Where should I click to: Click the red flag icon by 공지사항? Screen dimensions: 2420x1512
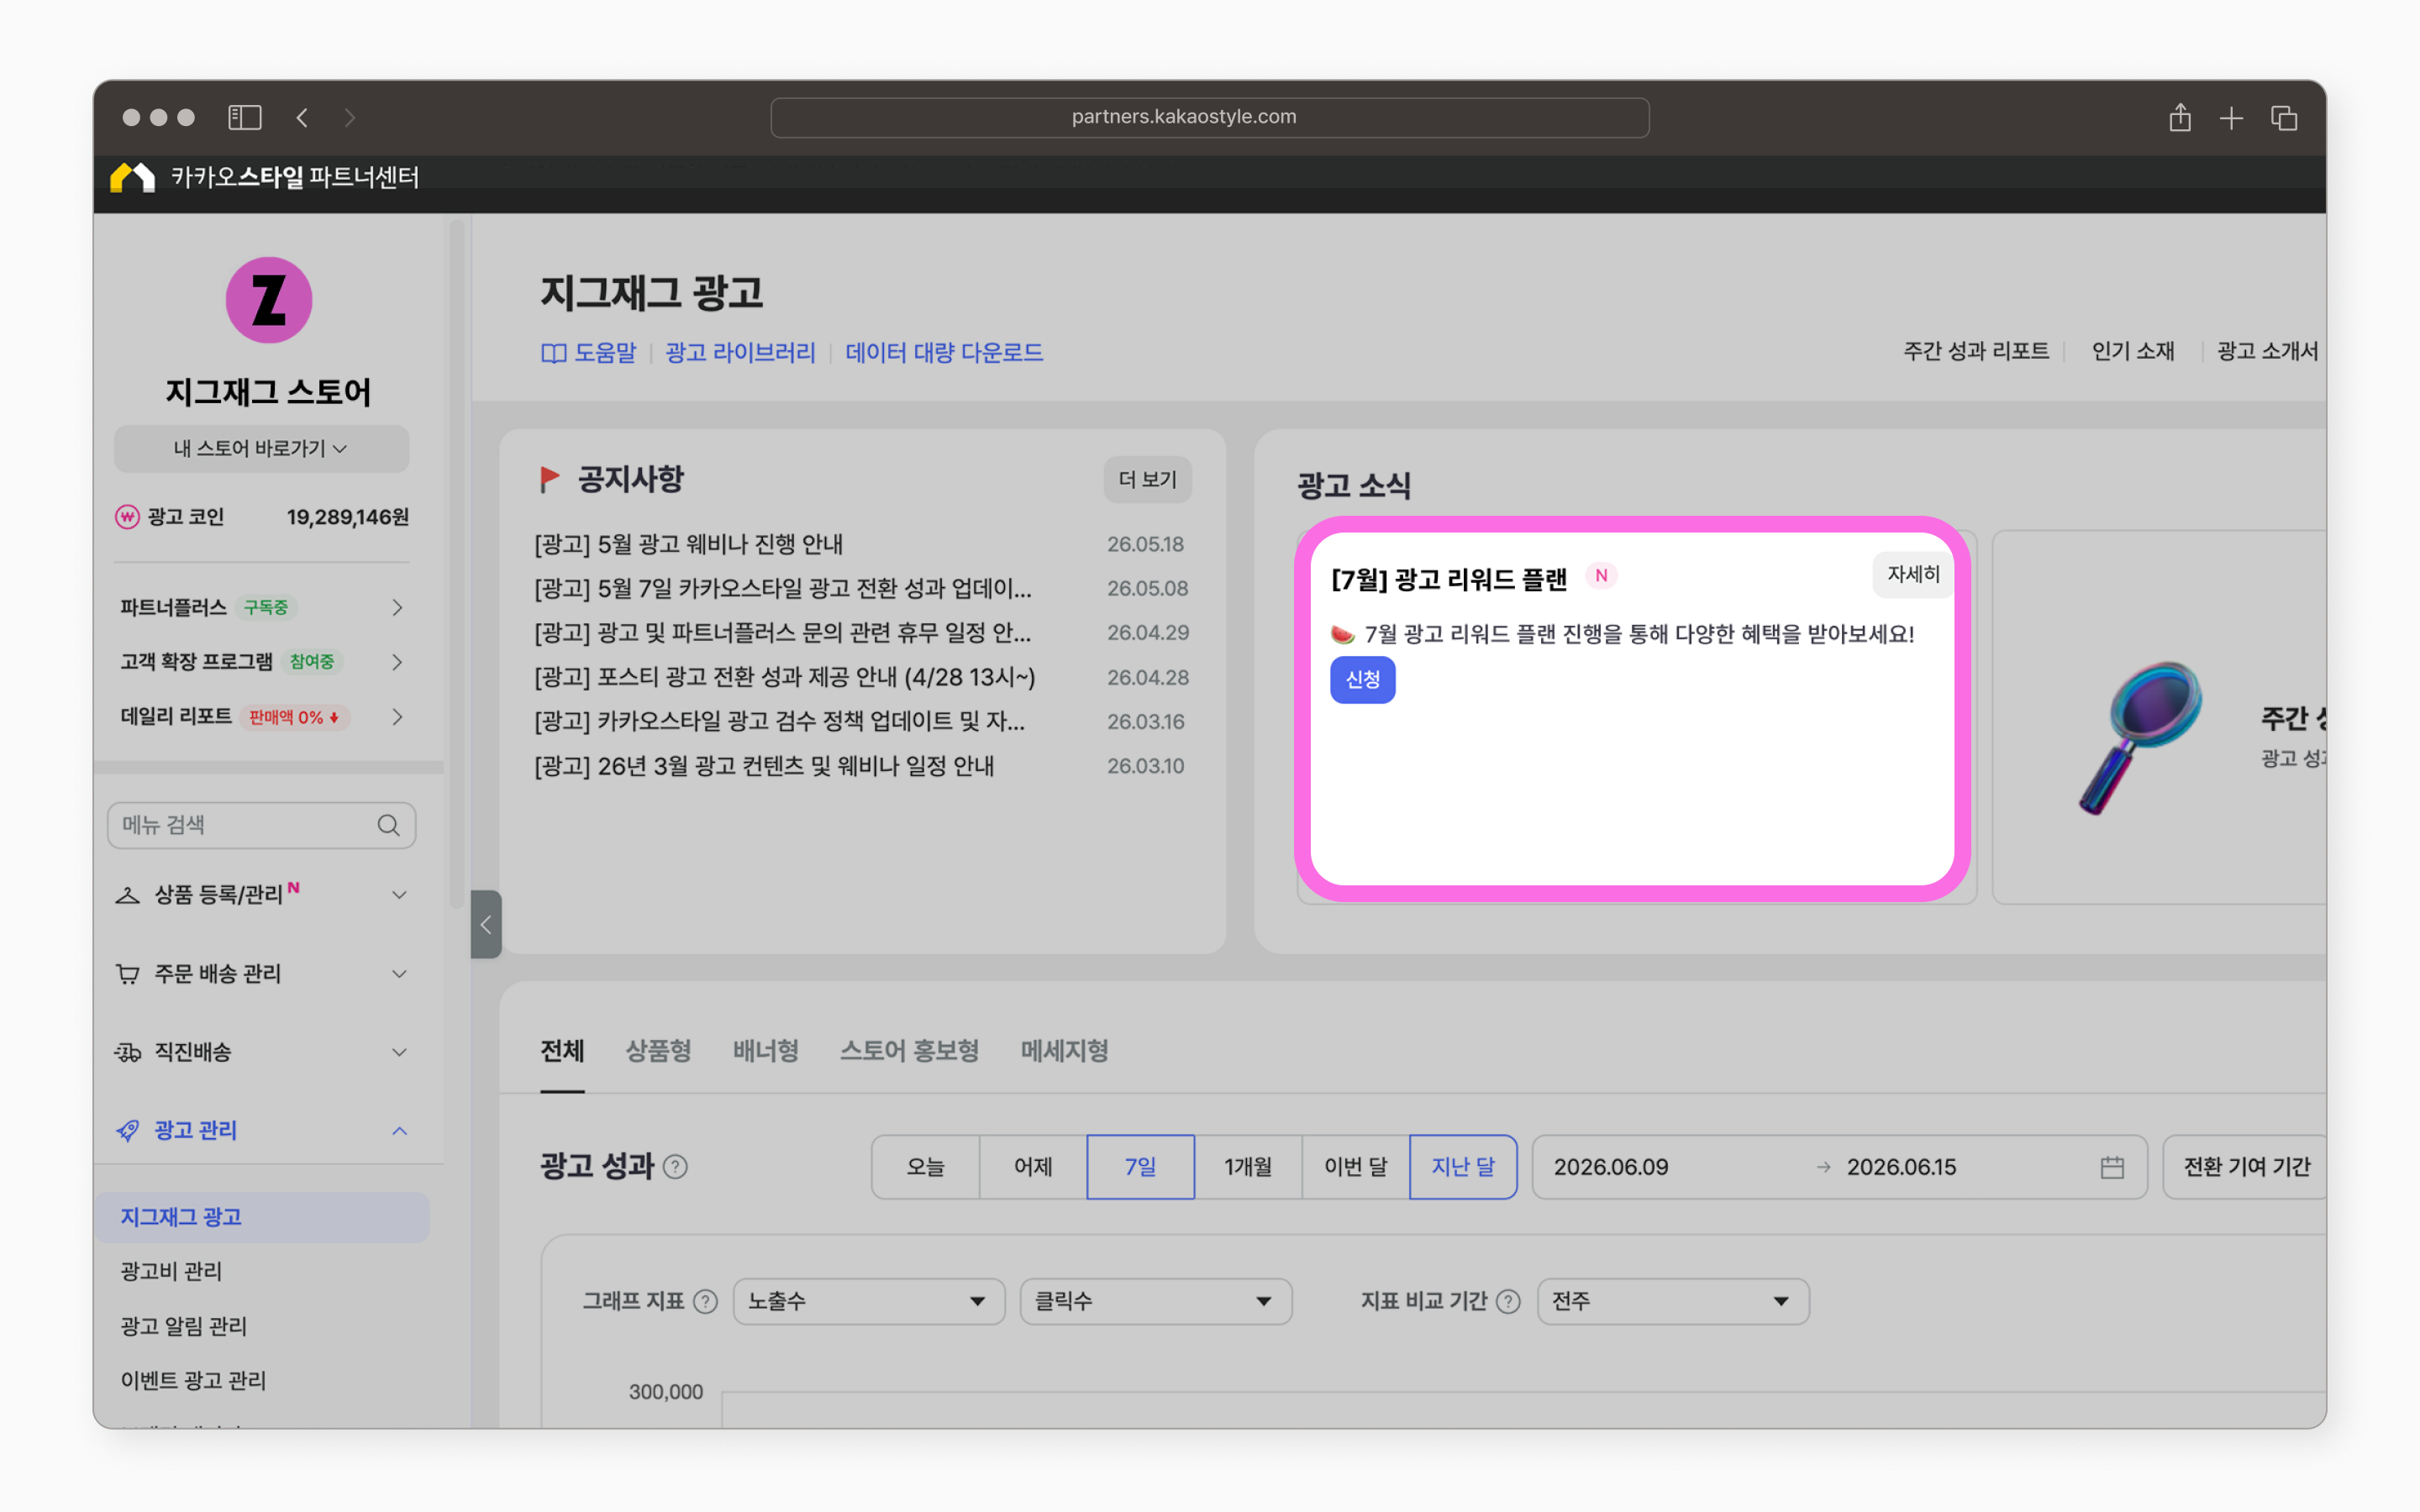point(549,480)
